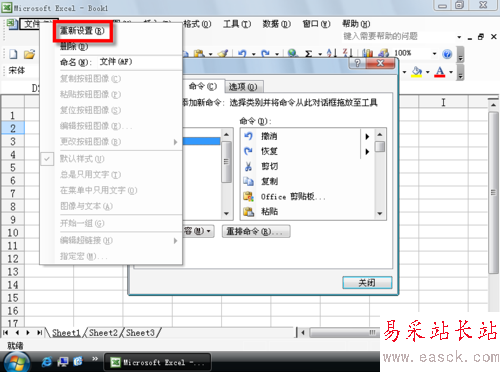Viewport: 500px width, 372px height.
Task: Click the AutoSum sigma icon
Action: point(309,54)
